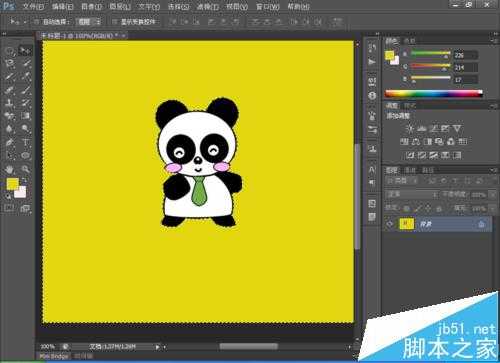Image resolution: width=500 pixels, height=363 pixels.
Task: Expand the layer Opacity dropdown arrow
Action: (492, 195)
